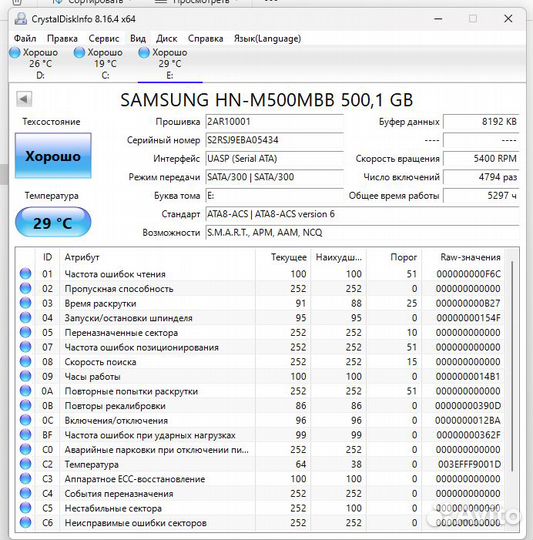The width and height of the screenshot is (533, 540).
Task: Open the Сервис menu
Action: [104, 38]
